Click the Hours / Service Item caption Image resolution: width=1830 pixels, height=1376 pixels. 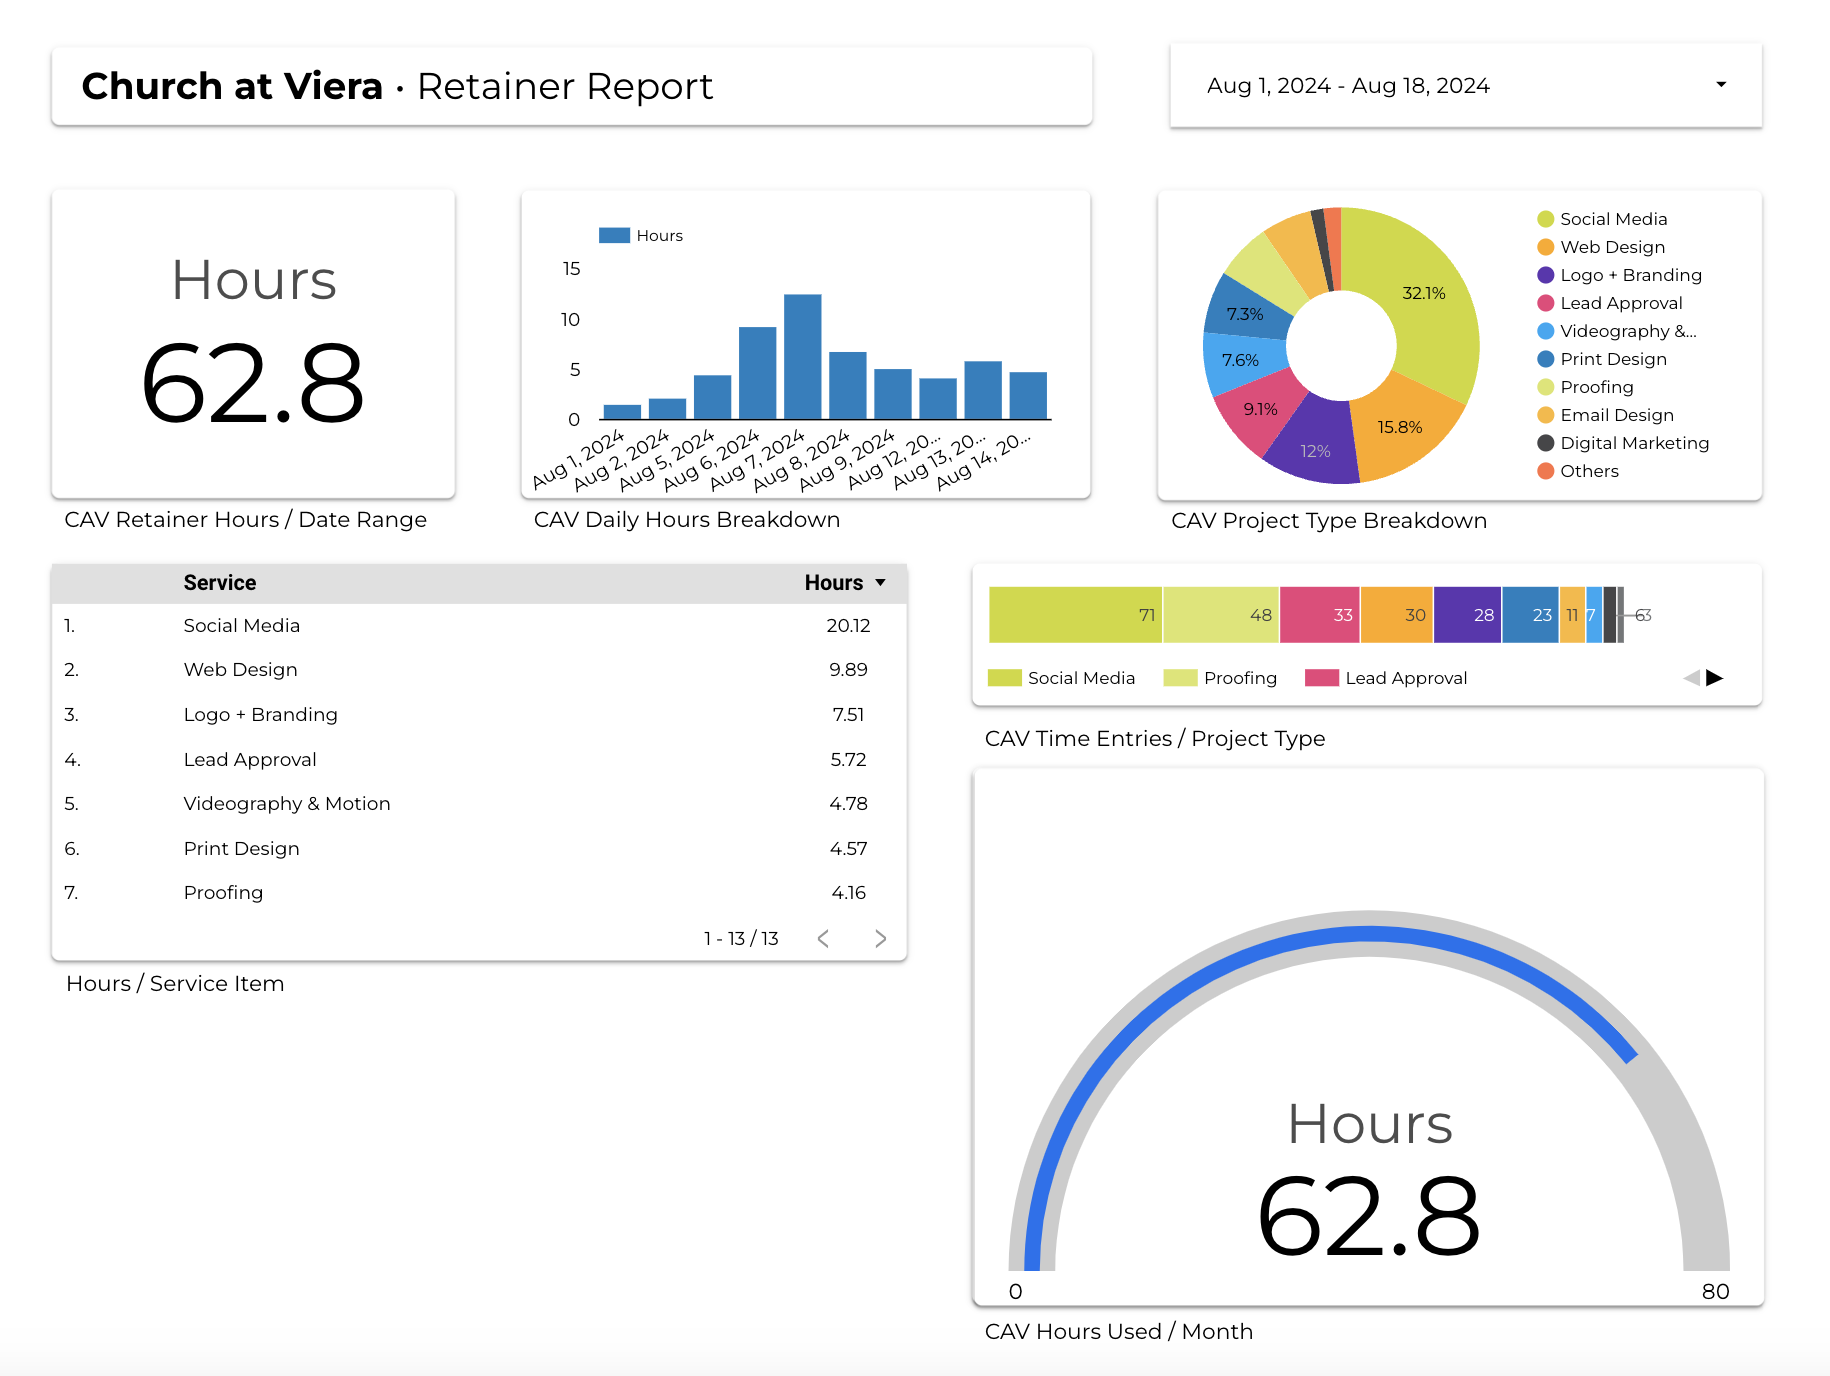(175, 984)
